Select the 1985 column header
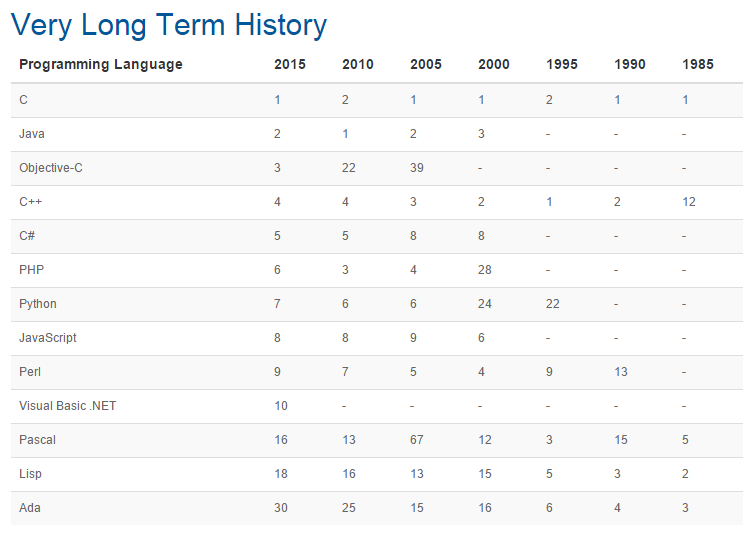755x536 pixels. click(x=698, y=65)
